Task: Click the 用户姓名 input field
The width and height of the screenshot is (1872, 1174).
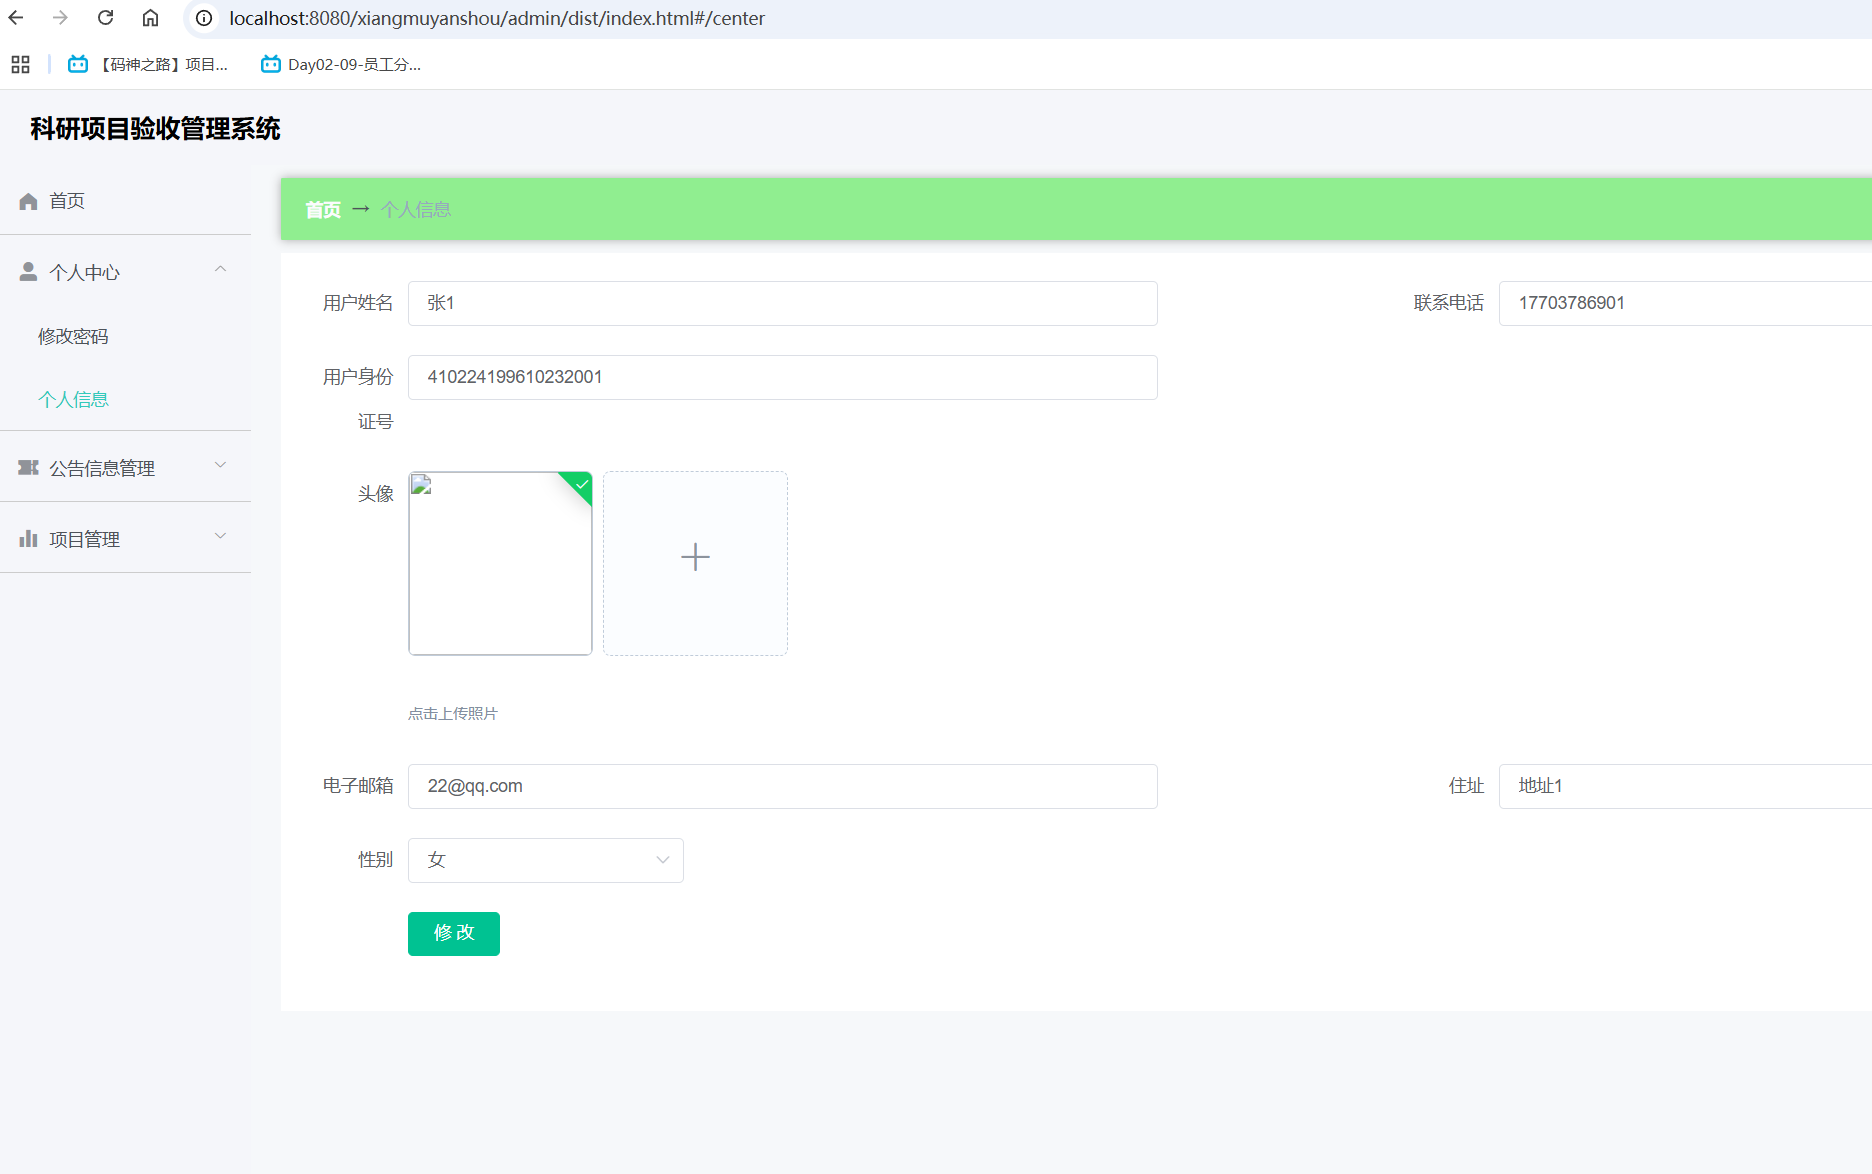Action: [x=782, y=303]
